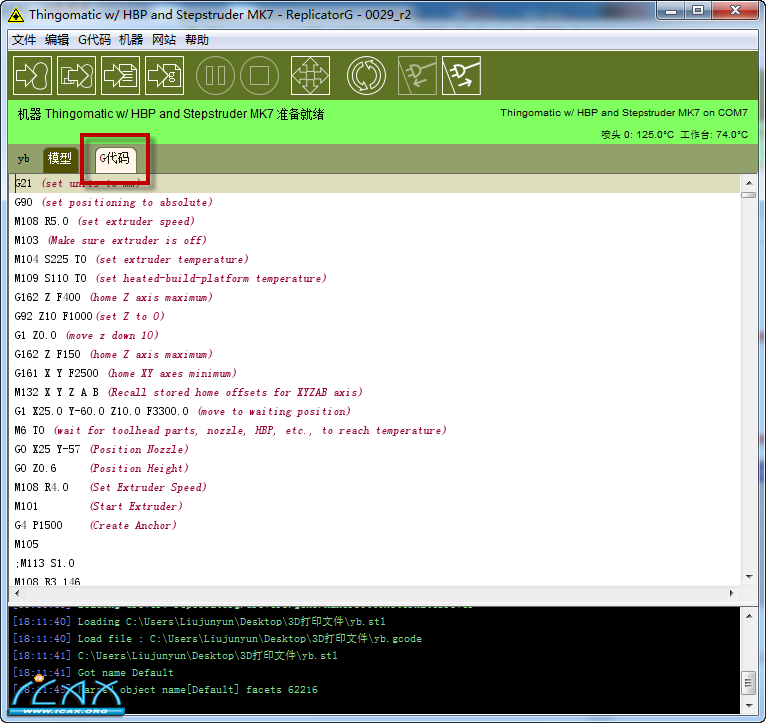Screen dimensions: 766x723
Task: Click the console pane scroll up arrow
Action: point(749,617)
